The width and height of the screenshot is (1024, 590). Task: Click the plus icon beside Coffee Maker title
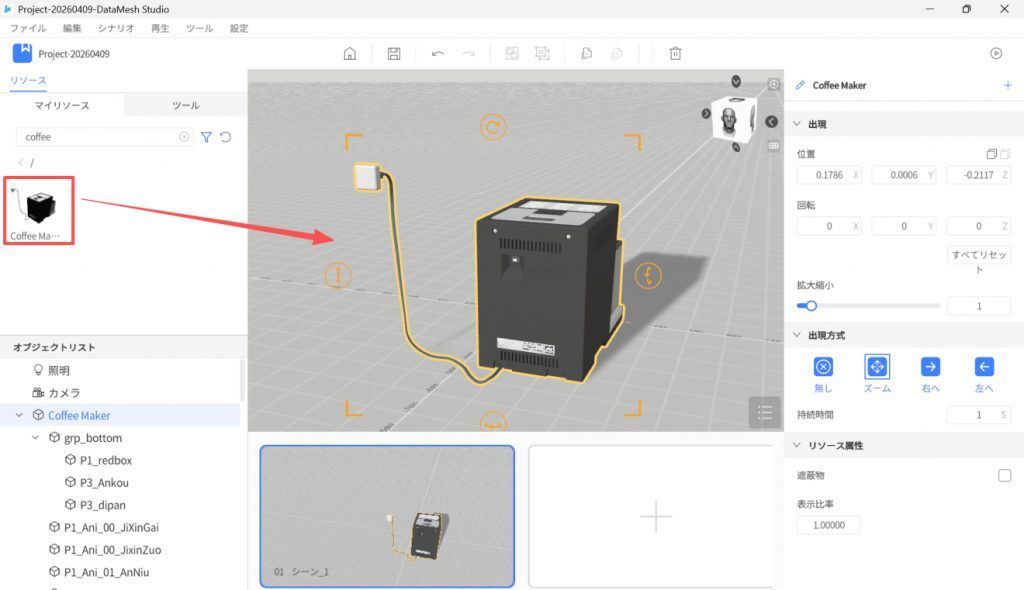1007,86
